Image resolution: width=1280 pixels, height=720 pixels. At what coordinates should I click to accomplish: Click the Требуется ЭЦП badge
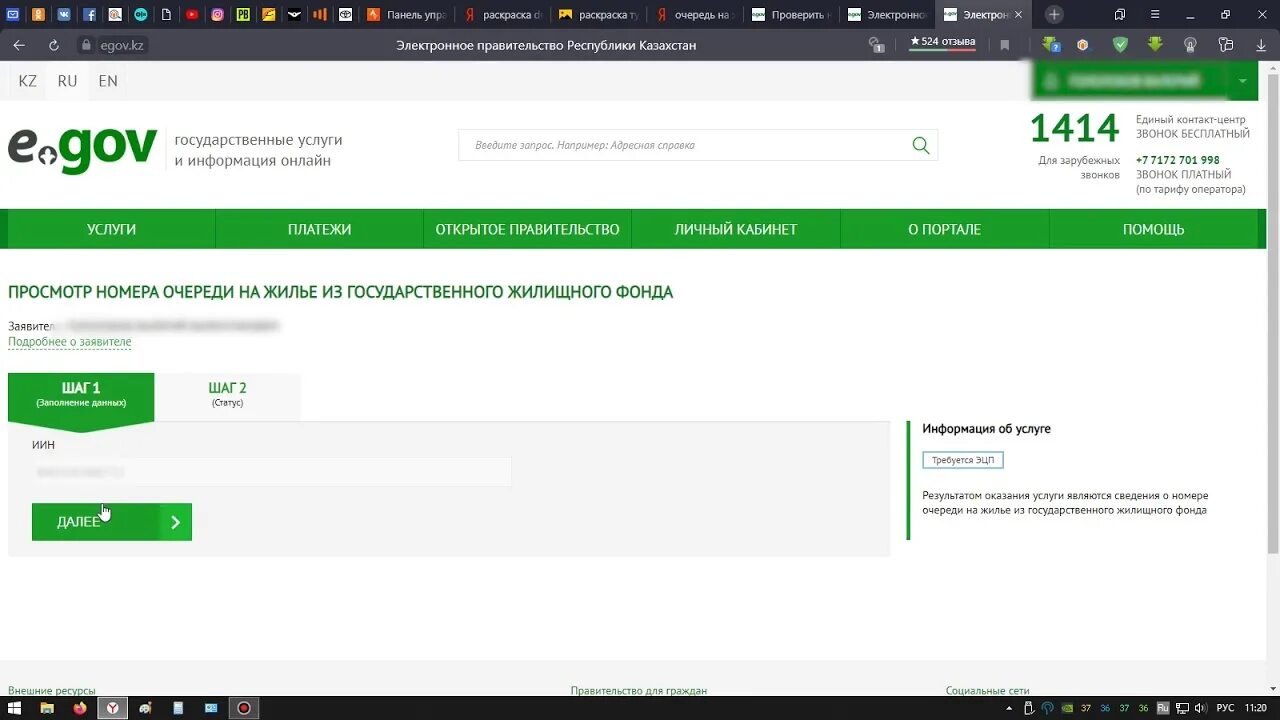963,459
